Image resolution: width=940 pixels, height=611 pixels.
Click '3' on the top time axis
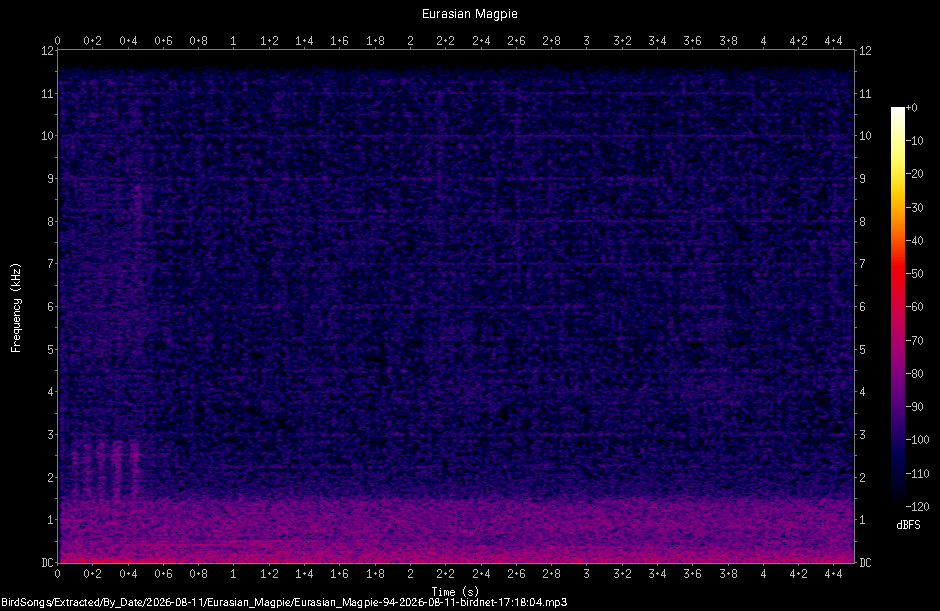586,41
